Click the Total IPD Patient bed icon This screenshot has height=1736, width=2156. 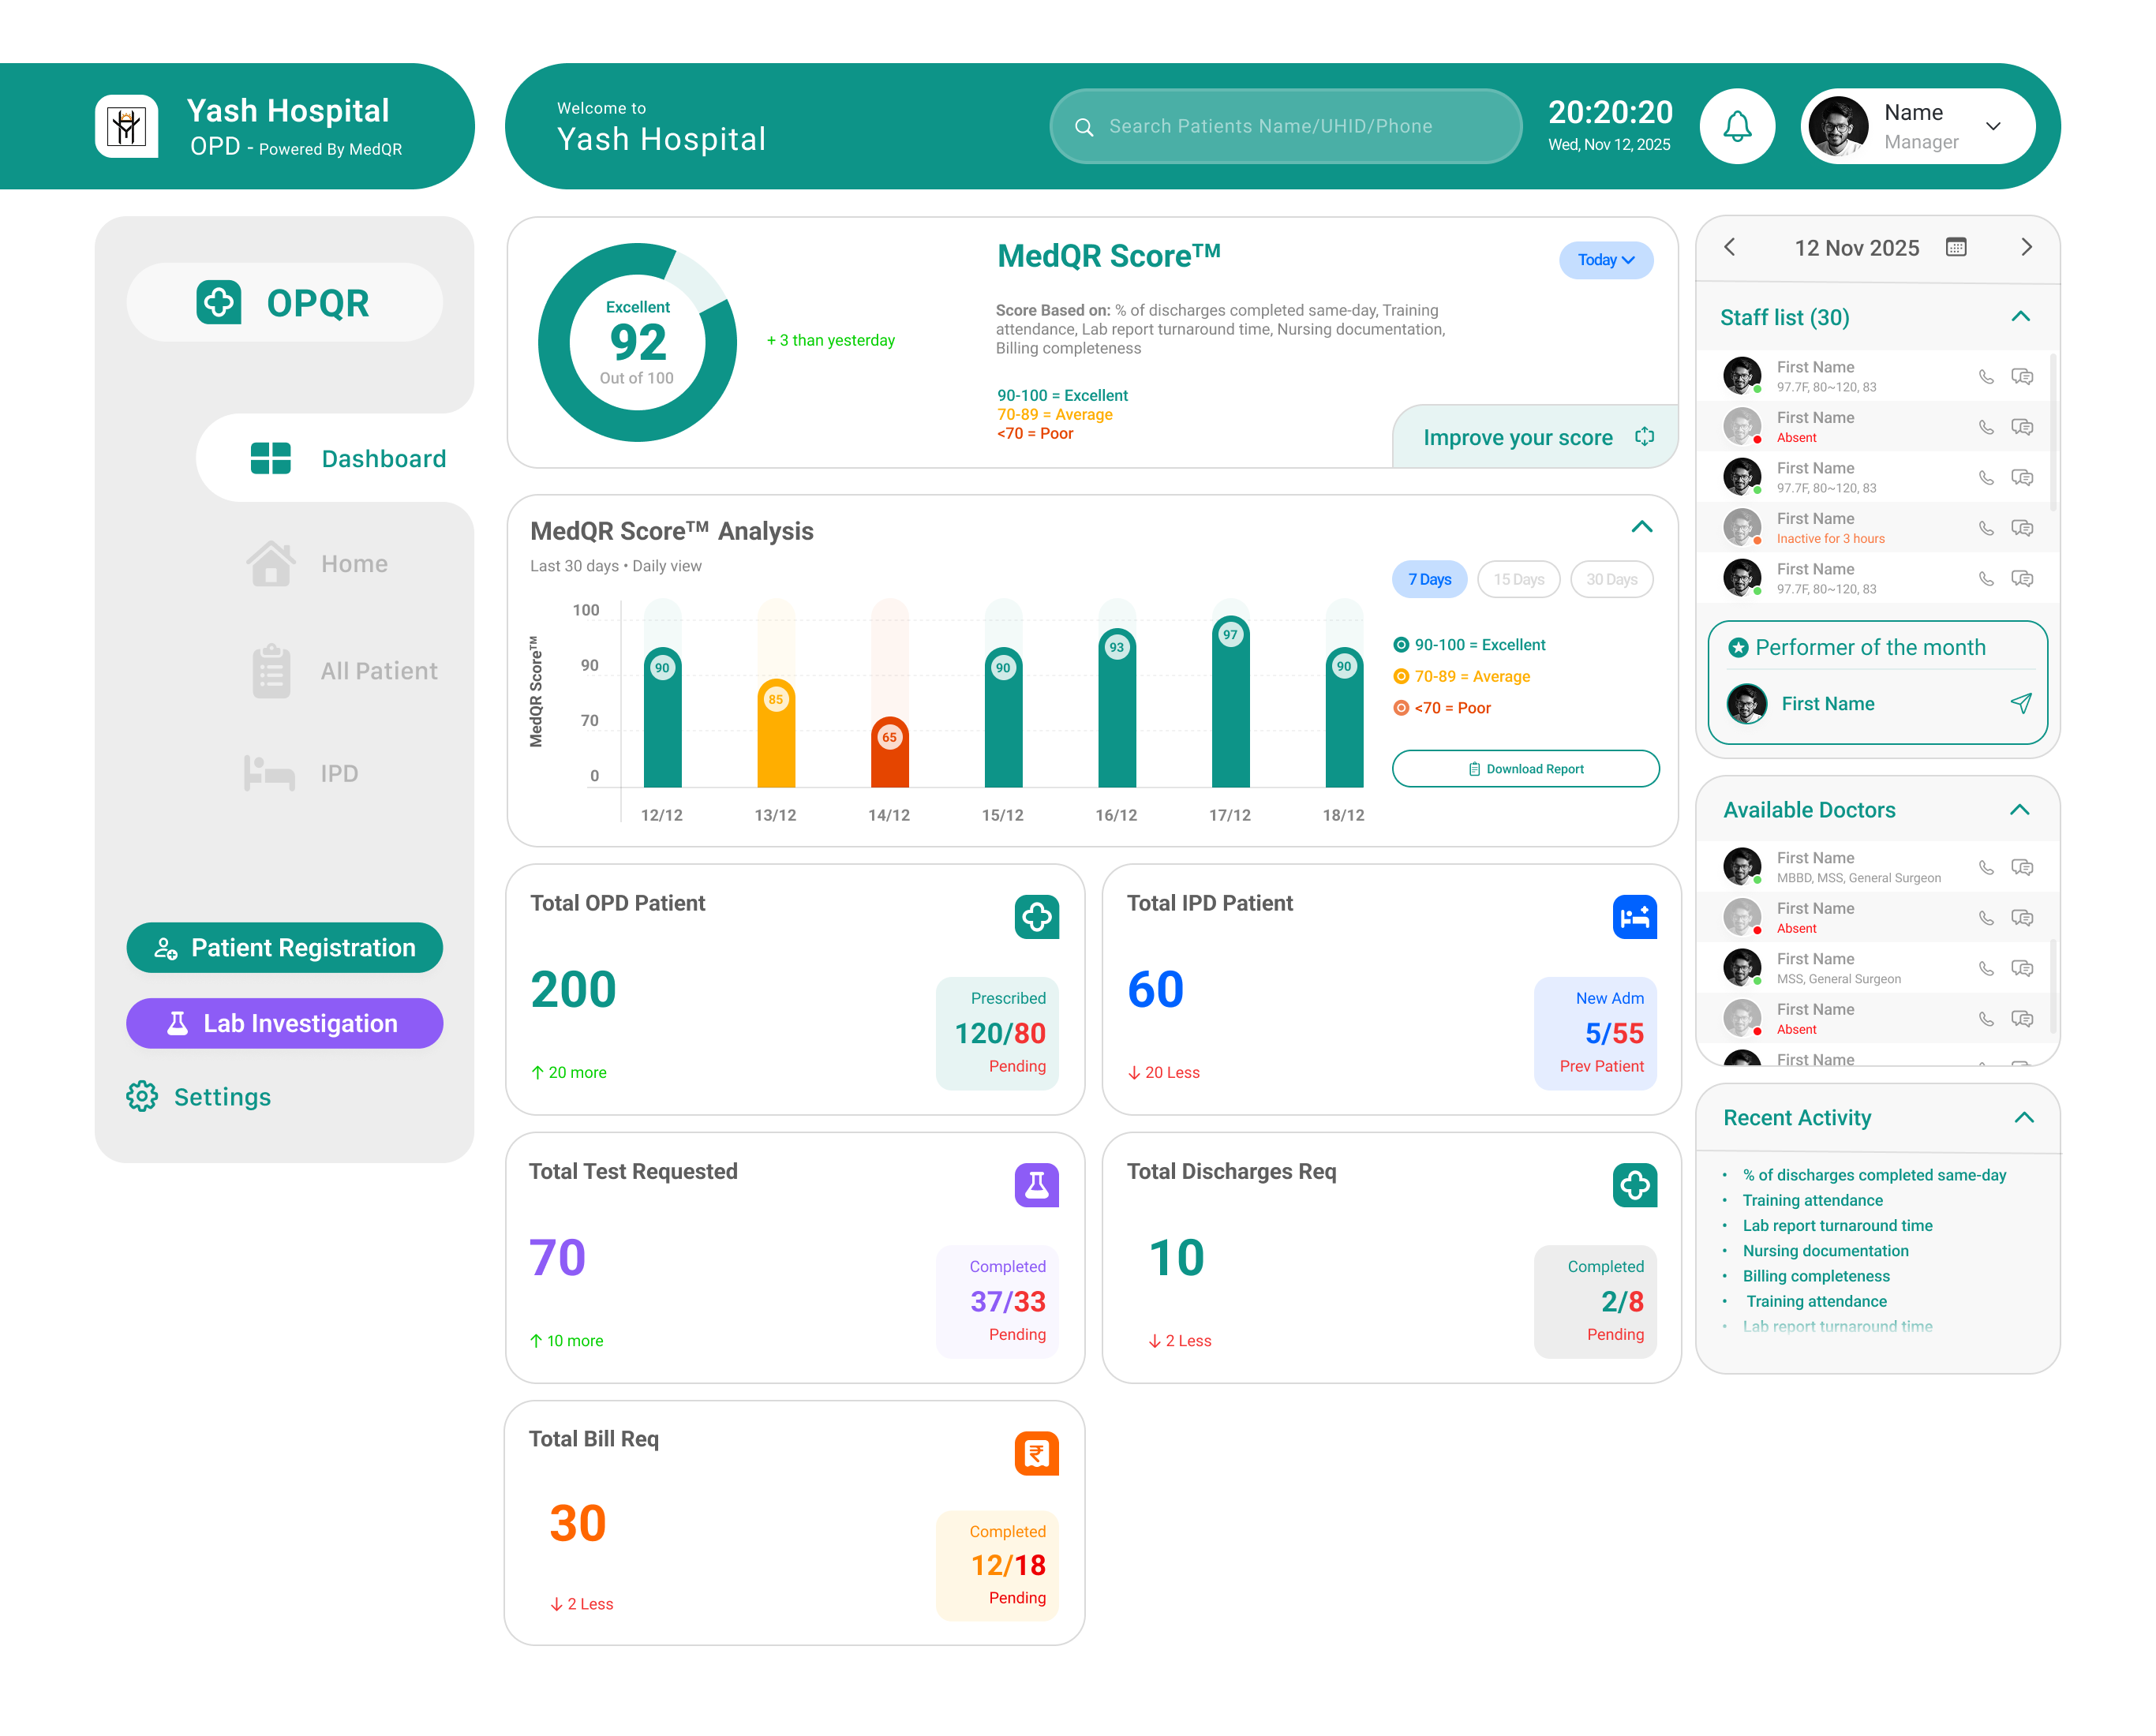(x=1634, y=916)
